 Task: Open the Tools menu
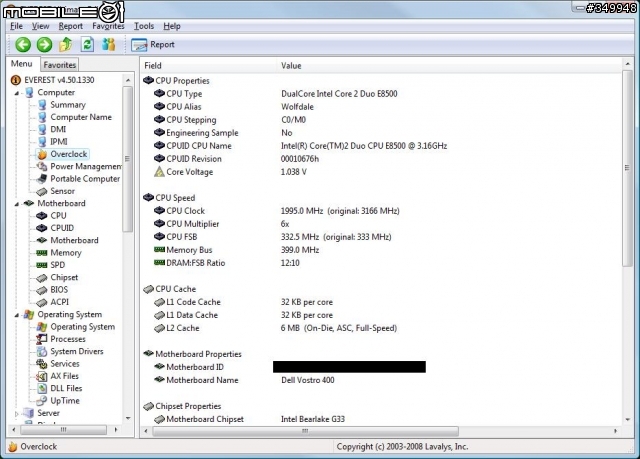click(144, 26)
